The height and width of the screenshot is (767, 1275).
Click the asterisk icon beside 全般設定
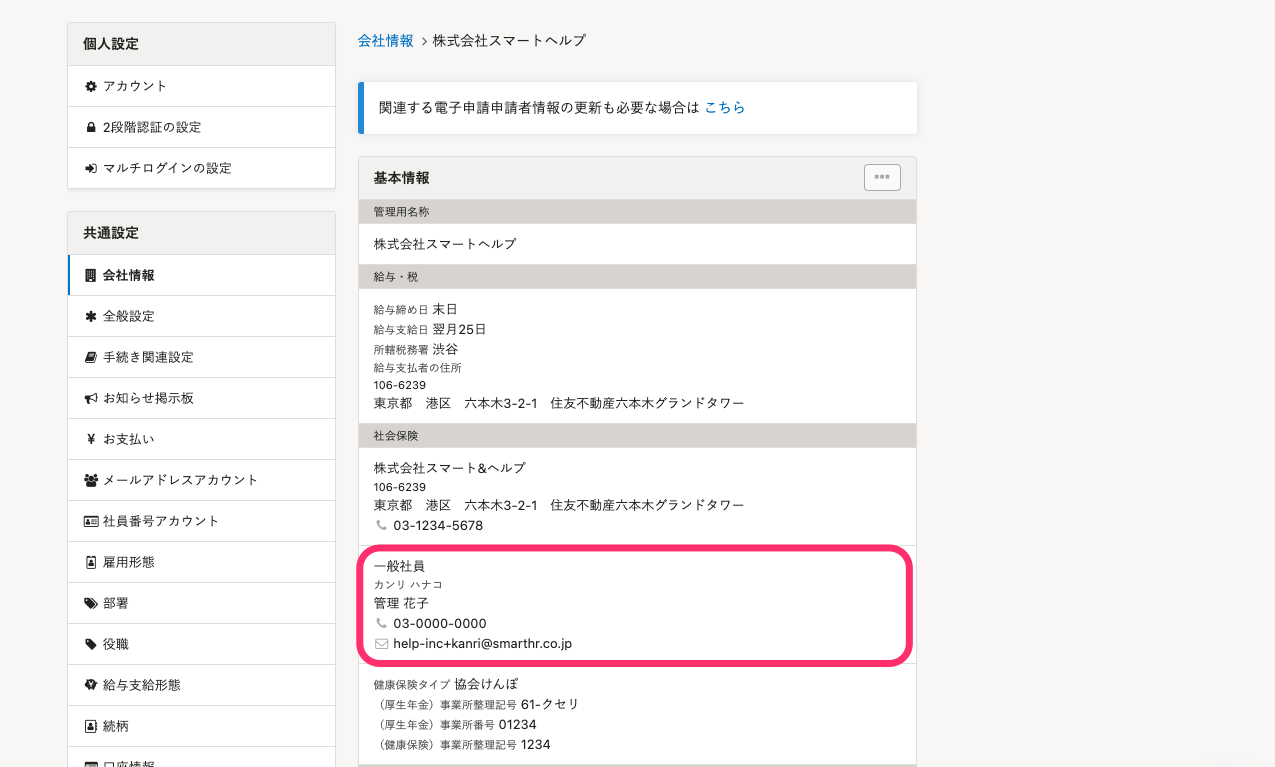pos(91,316)
